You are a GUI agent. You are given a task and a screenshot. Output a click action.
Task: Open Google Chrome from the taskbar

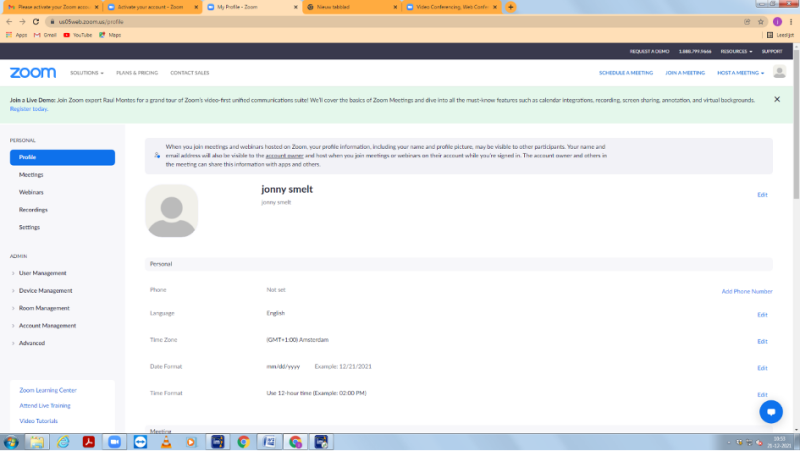[243, 442]
